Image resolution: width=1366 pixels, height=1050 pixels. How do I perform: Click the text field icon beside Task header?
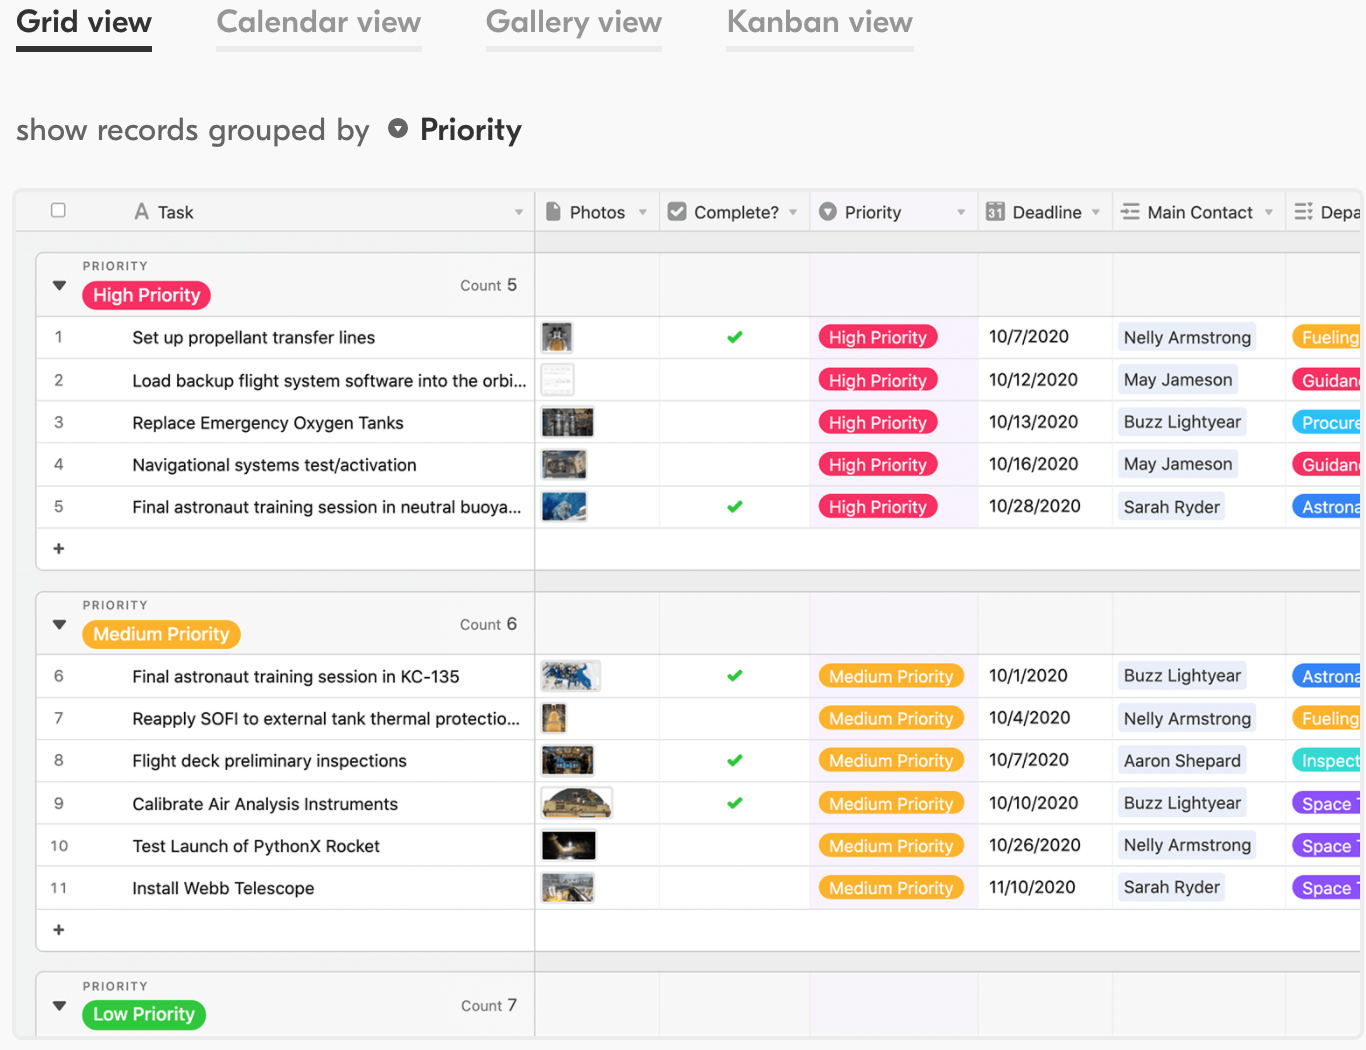(141, 212)
